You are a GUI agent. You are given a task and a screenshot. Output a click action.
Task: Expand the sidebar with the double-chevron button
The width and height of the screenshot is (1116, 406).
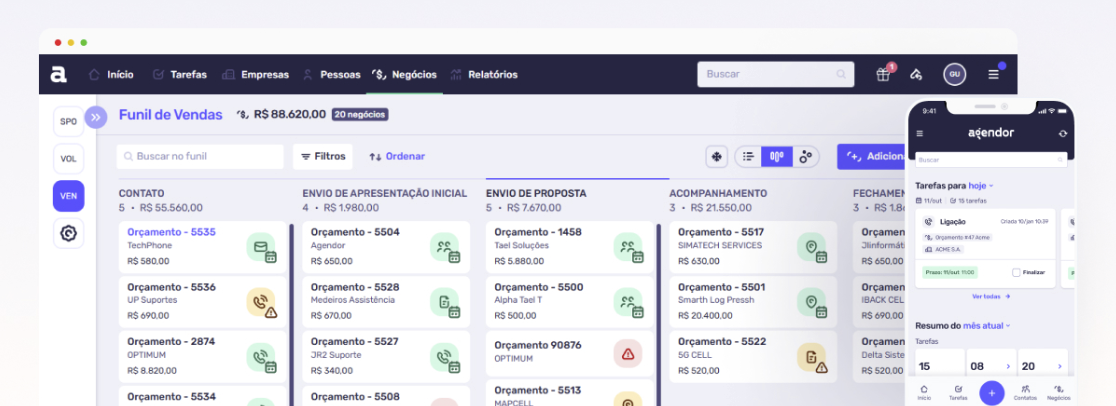pyautogui.click(x=96, y=117)
